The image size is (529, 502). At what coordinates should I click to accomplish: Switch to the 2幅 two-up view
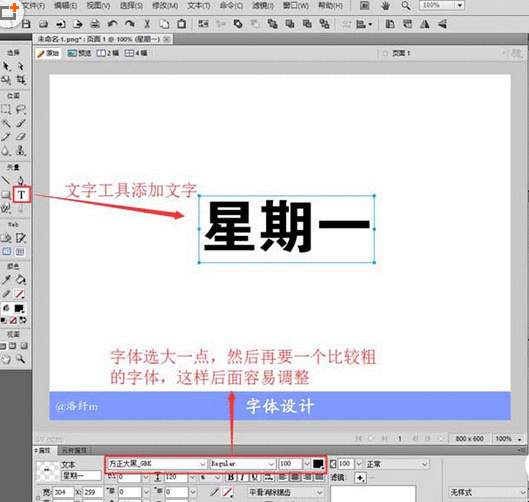[108, 53]
